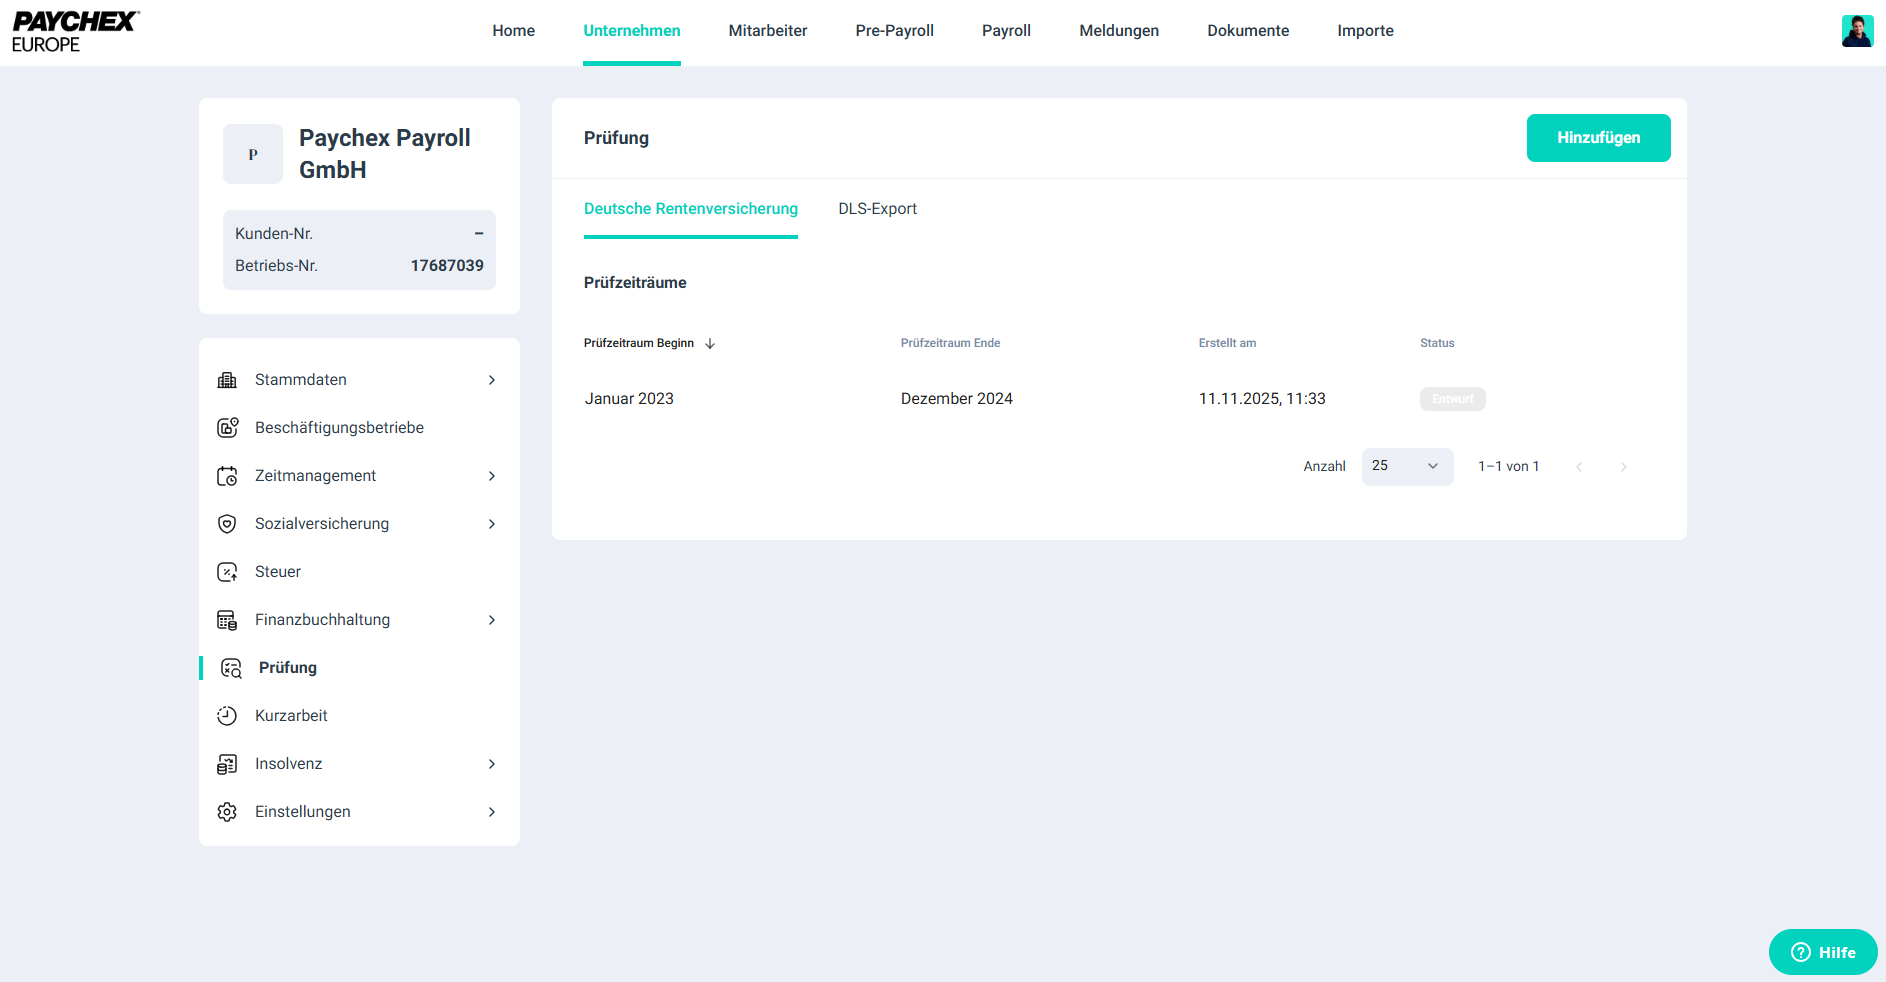
Task: Expand the Insolvenz submenu chevron
Action: click(492, 764)
